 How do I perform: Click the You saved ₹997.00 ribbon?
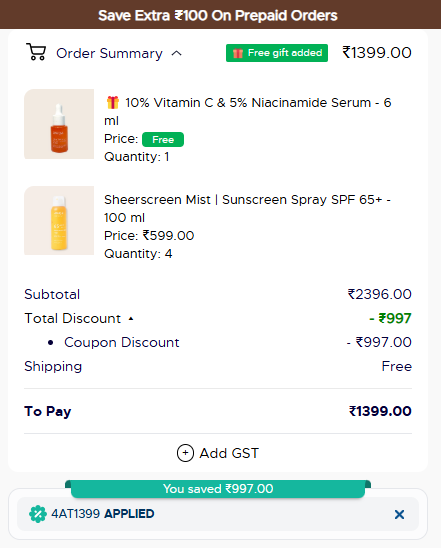218,489
